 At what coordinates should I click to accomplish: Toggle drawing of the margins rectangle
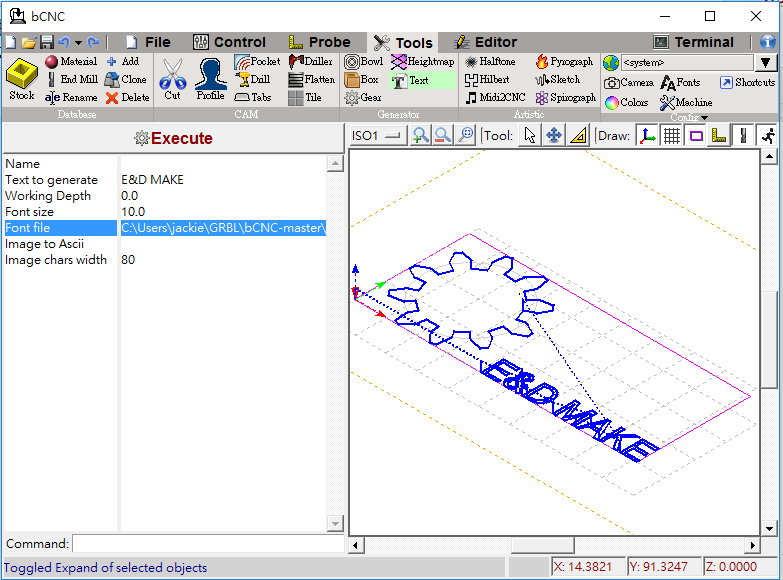click(x=696, y=136)
